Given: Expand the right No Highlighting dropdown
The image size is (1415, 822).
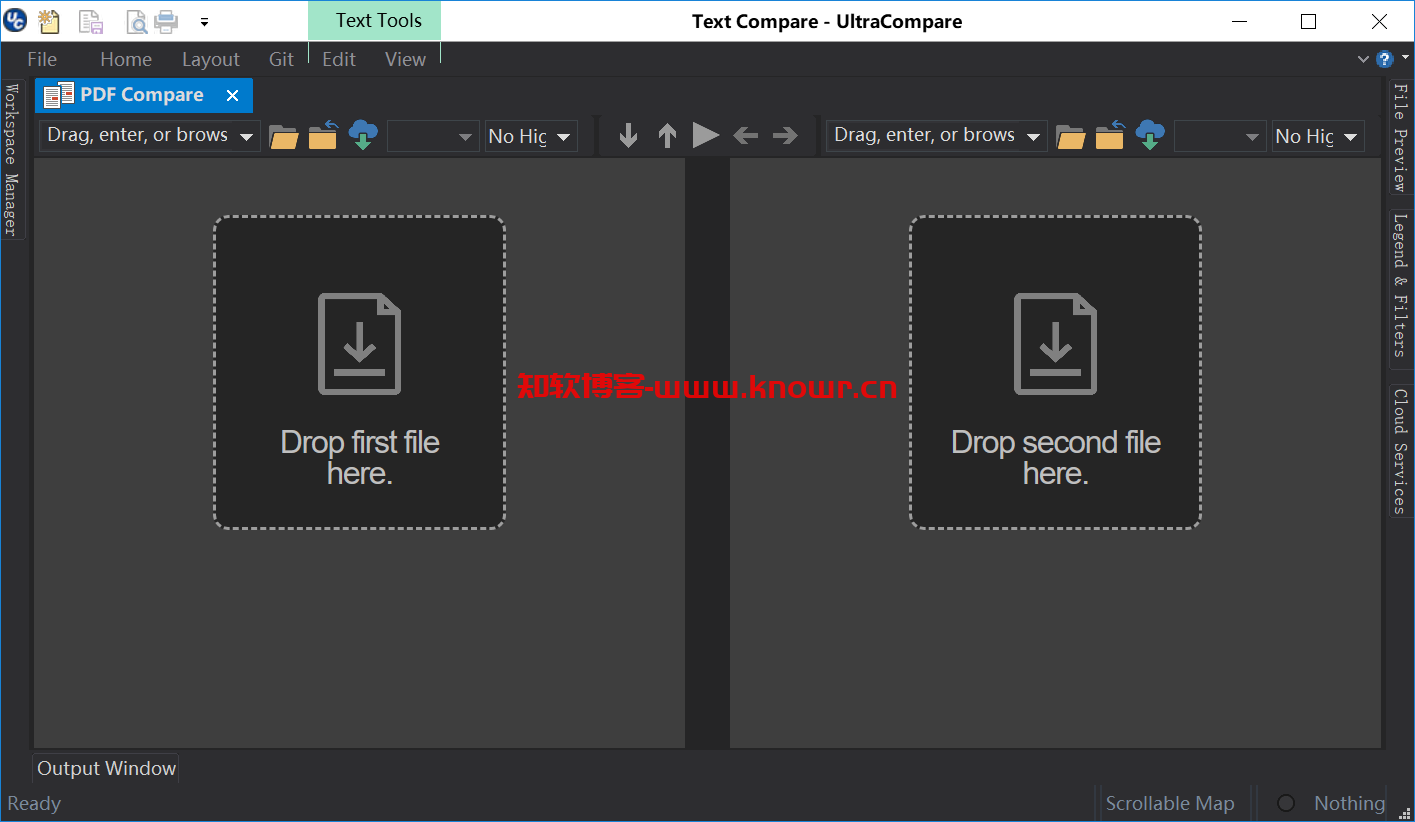Looking at the screenshot, I should [1351, 136].
